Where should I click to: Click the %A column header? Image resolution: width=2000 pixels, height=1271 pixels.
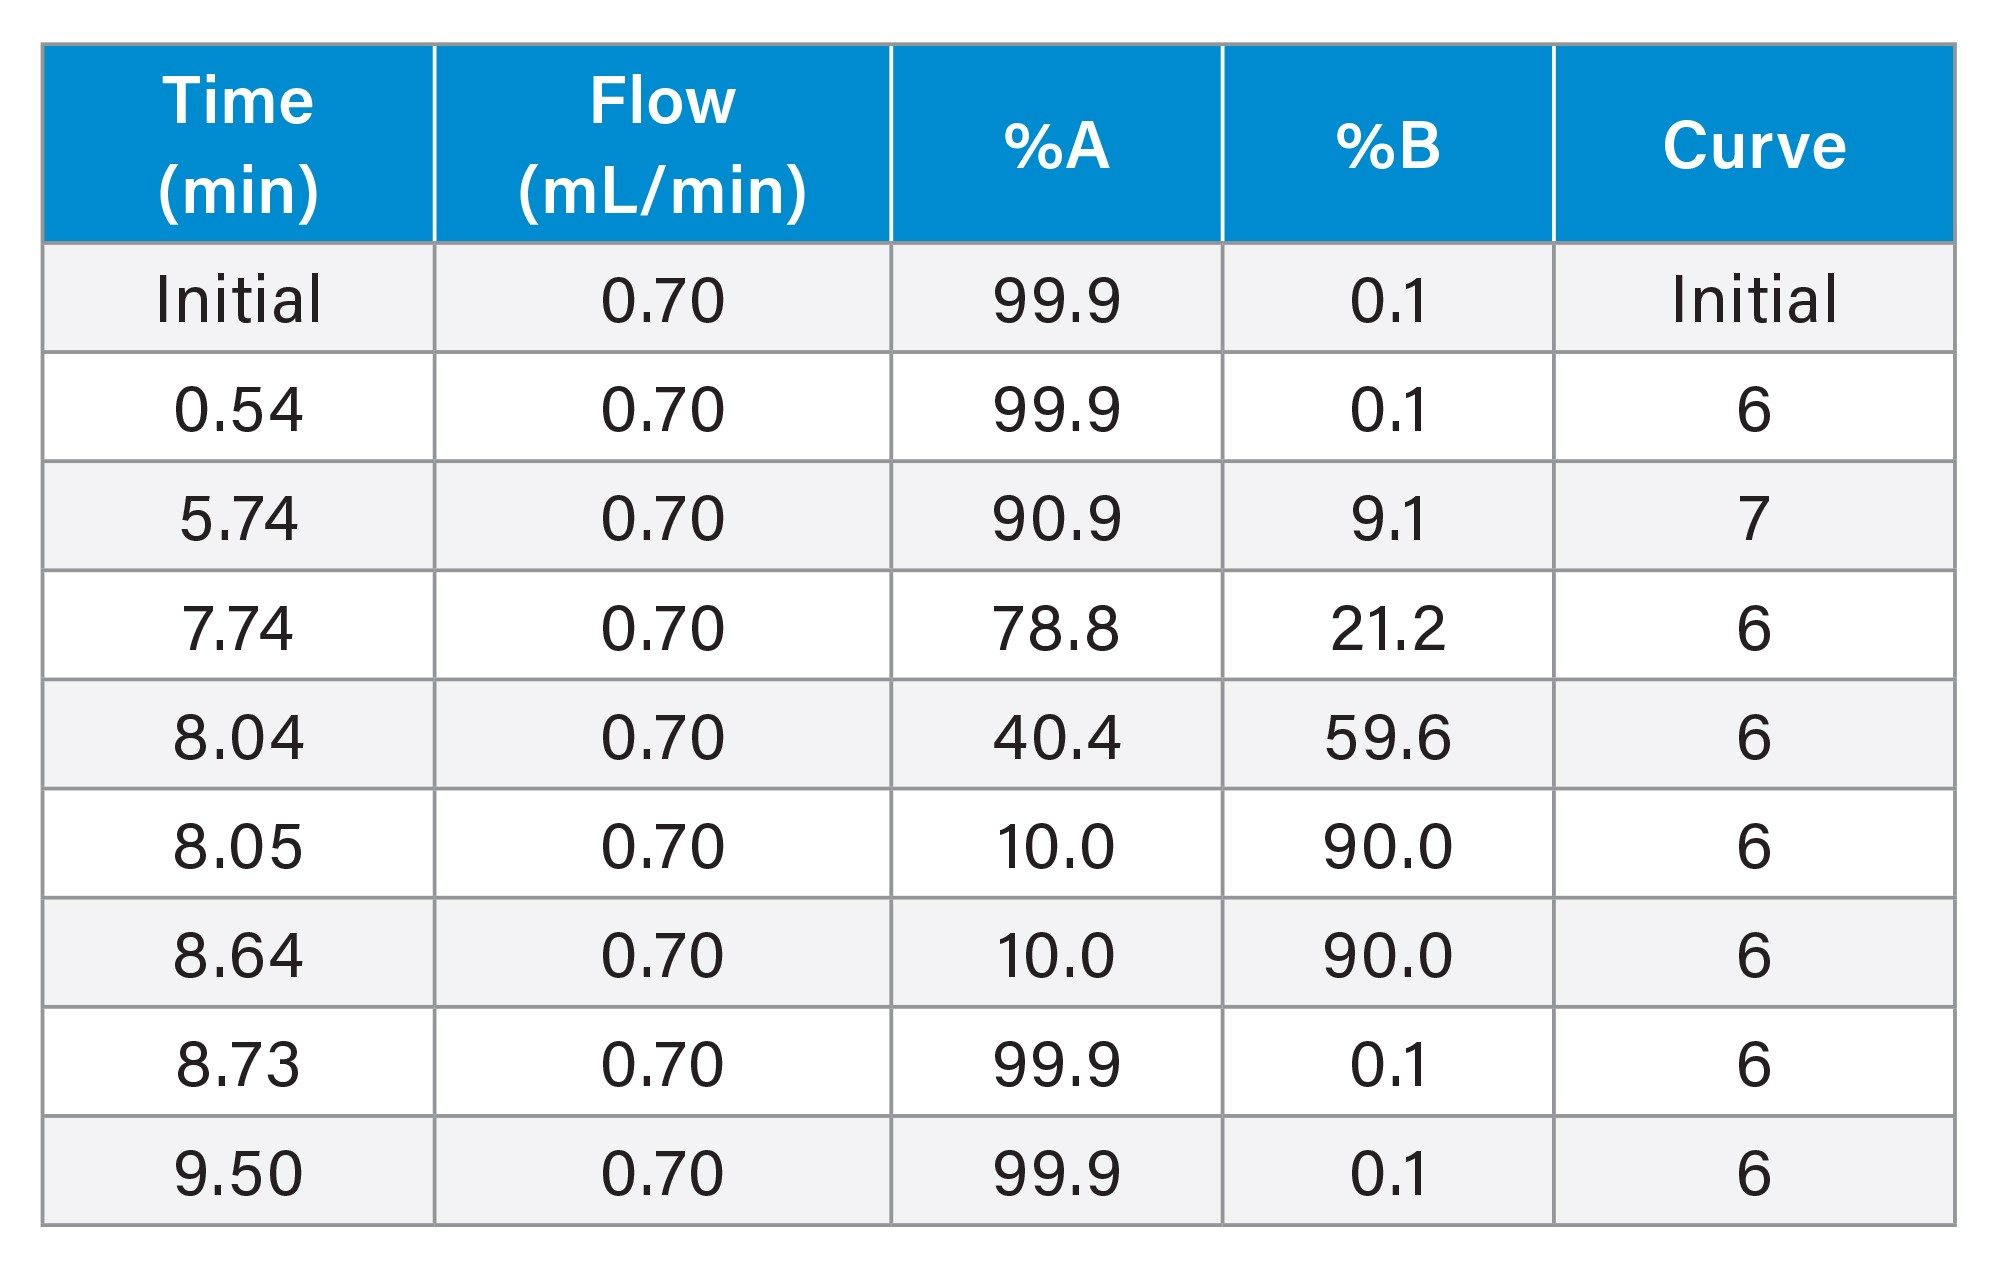pos(1056,146)
